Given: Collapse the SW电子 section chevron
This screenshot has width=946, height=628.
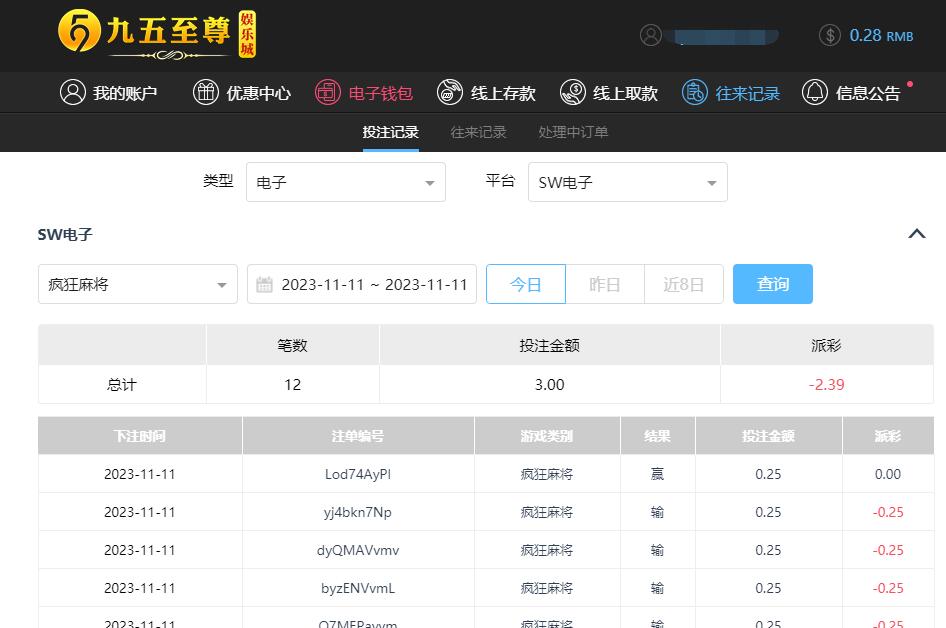Looking at the screenshot, I should 917,234.
